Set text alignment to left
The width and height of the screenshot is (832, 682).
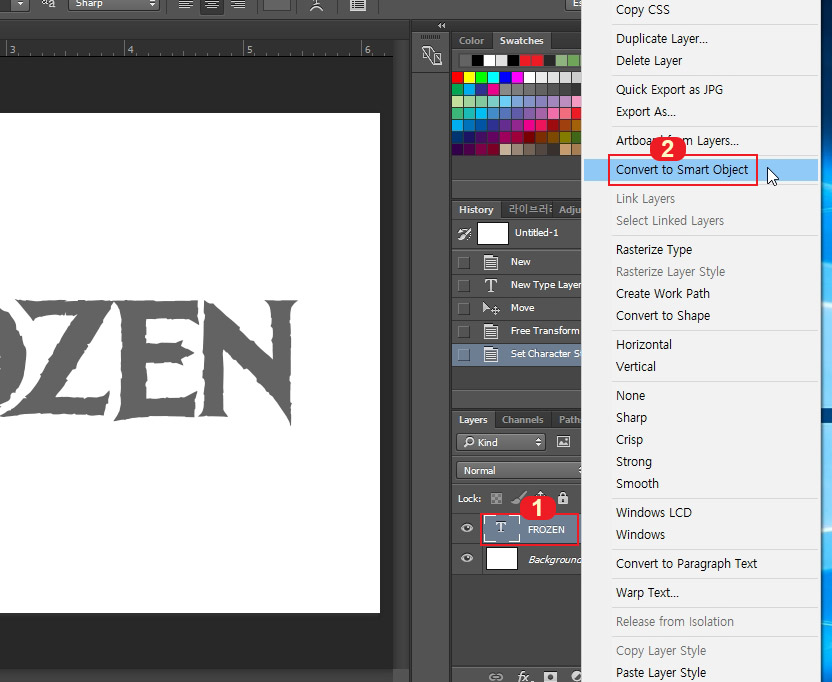[x=186, y=5]
